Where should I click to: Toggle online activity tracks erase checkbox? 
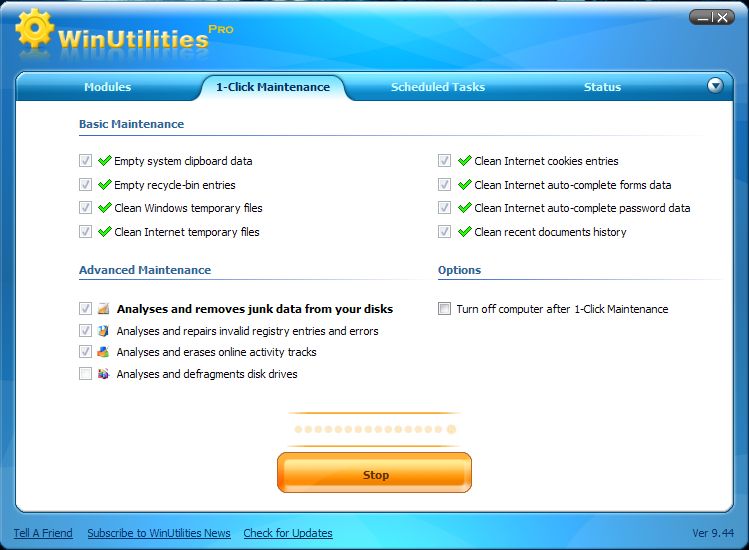click(86, 352)
